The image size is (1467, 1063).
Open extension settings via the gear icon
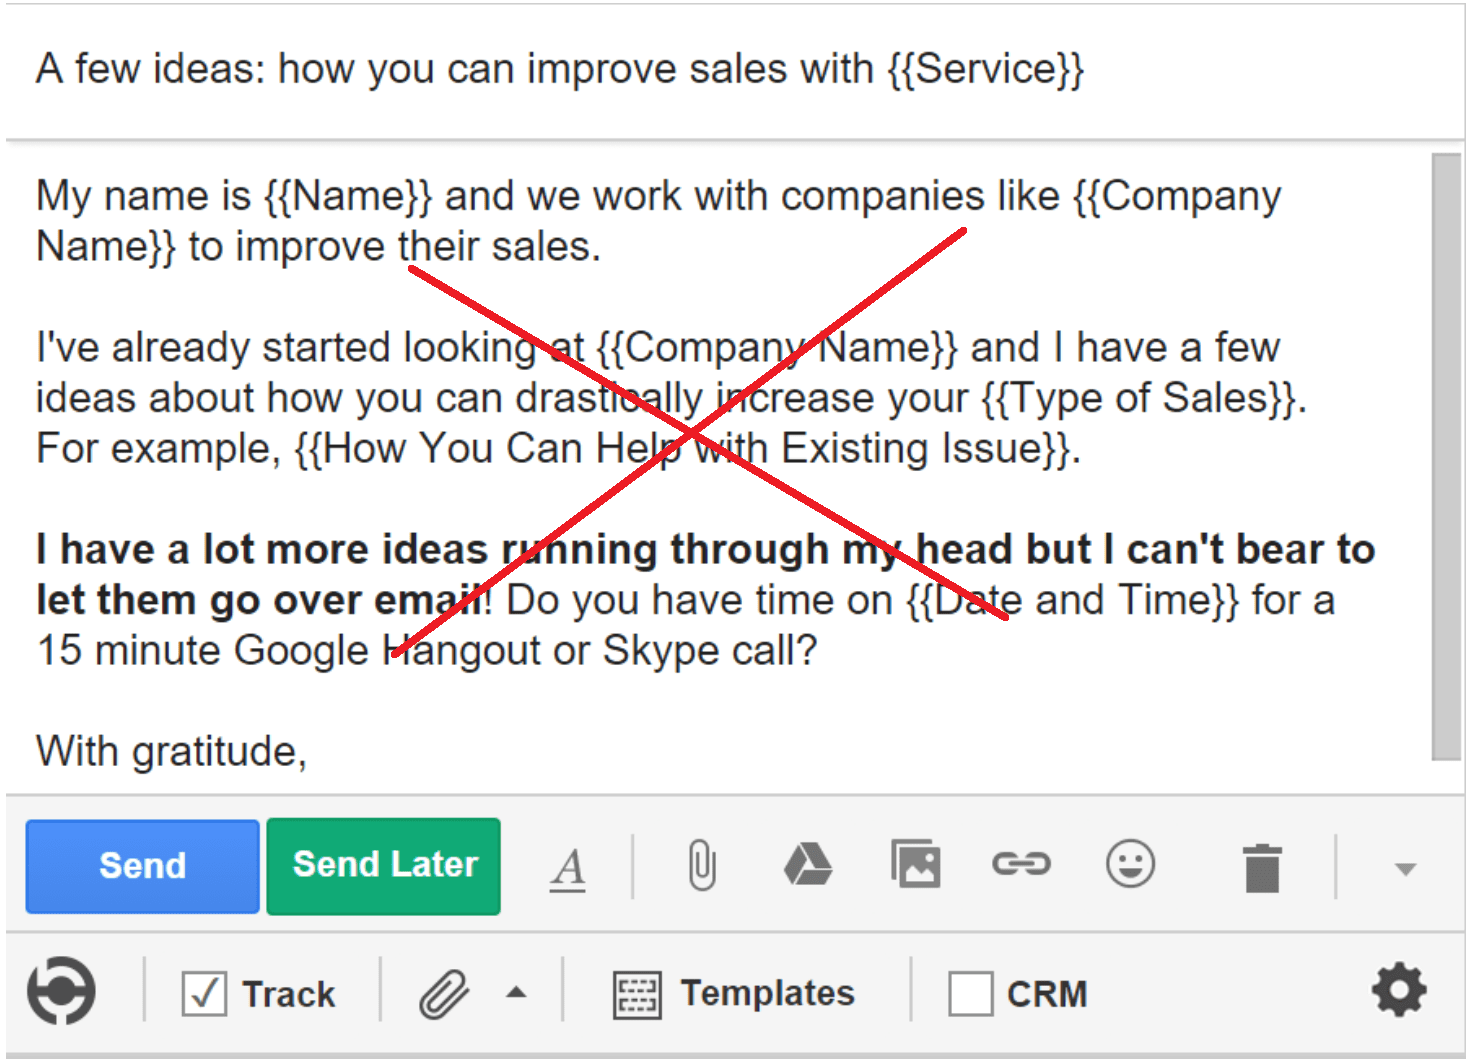click(x=1399, y=991)
